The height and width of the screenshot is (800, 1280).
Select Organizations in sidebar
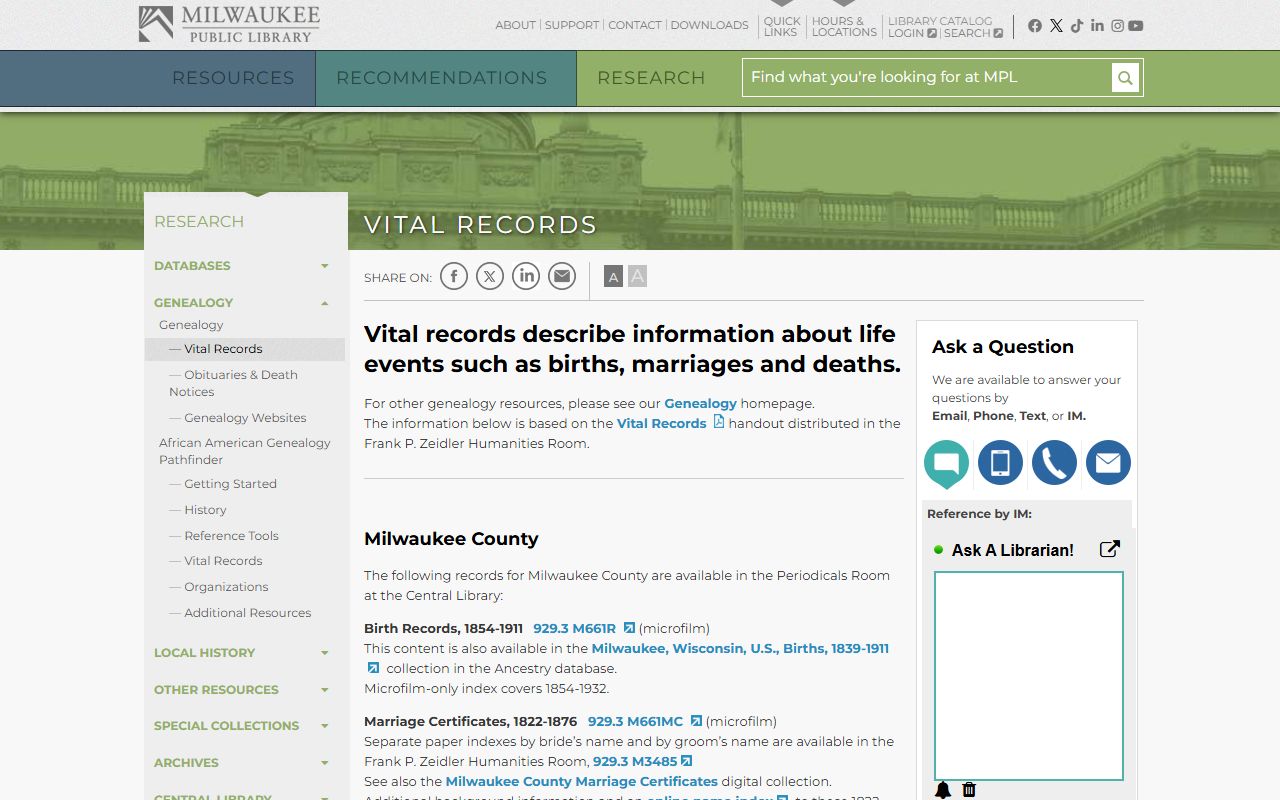(x=226, y=587)
